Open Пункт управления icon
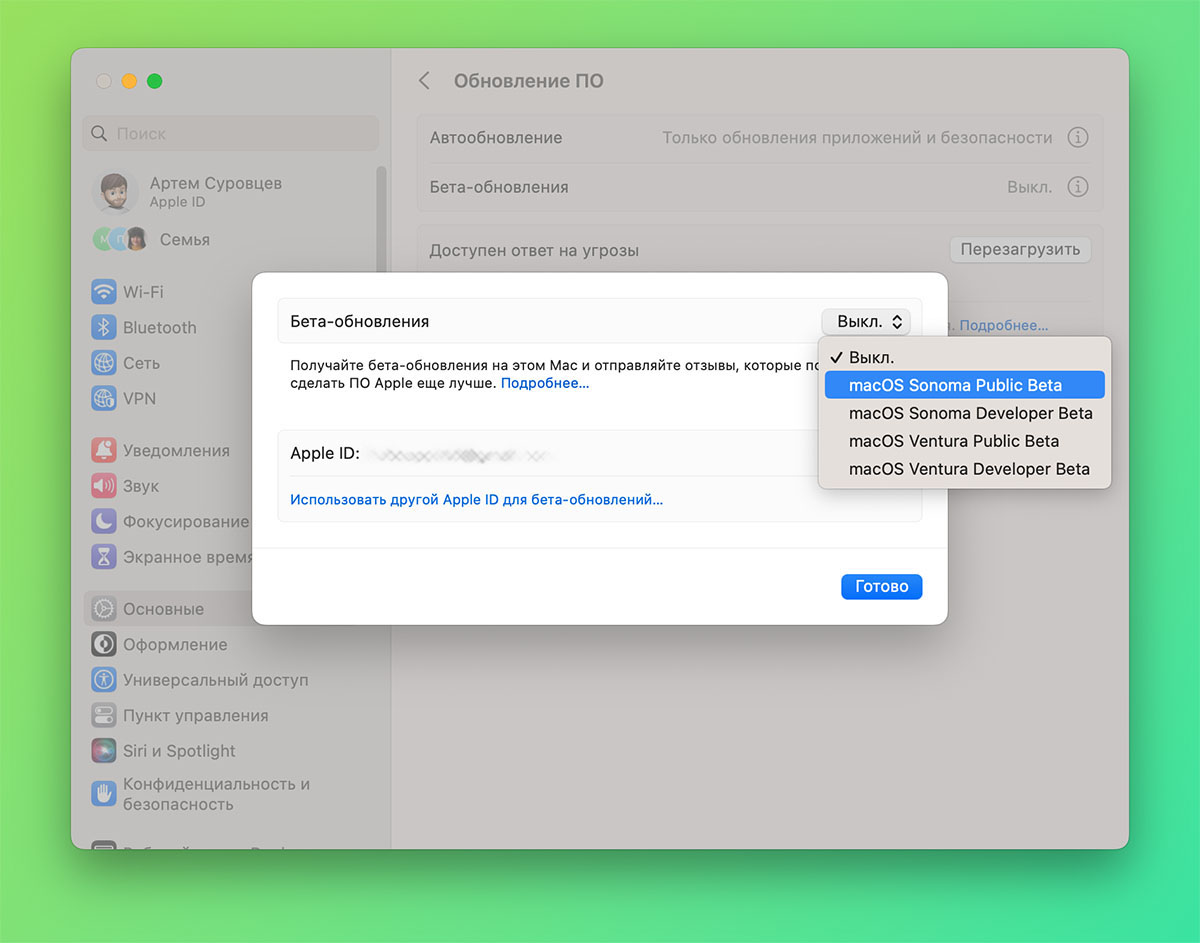Screen dimensions: 1200x943 tap(104, 715)
